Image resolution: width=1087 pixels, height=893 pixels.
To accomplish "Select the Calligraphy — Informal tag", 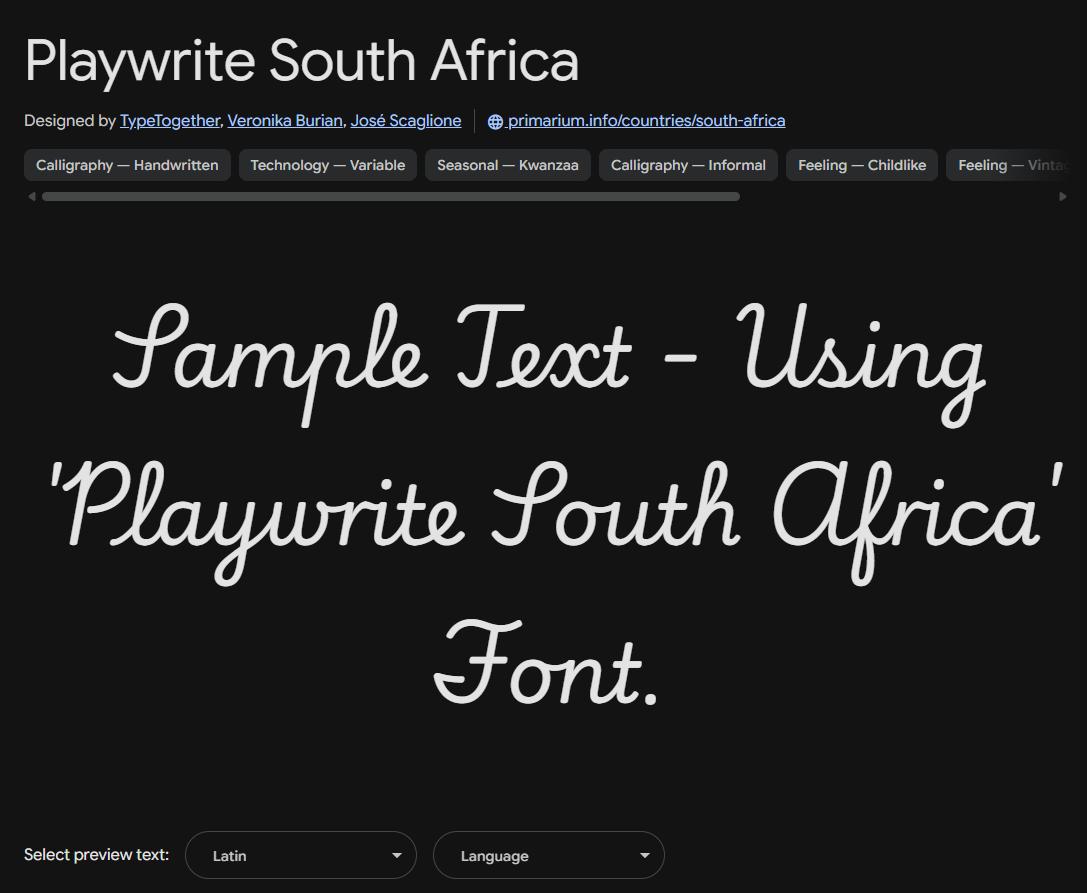I will click(688, 165).
